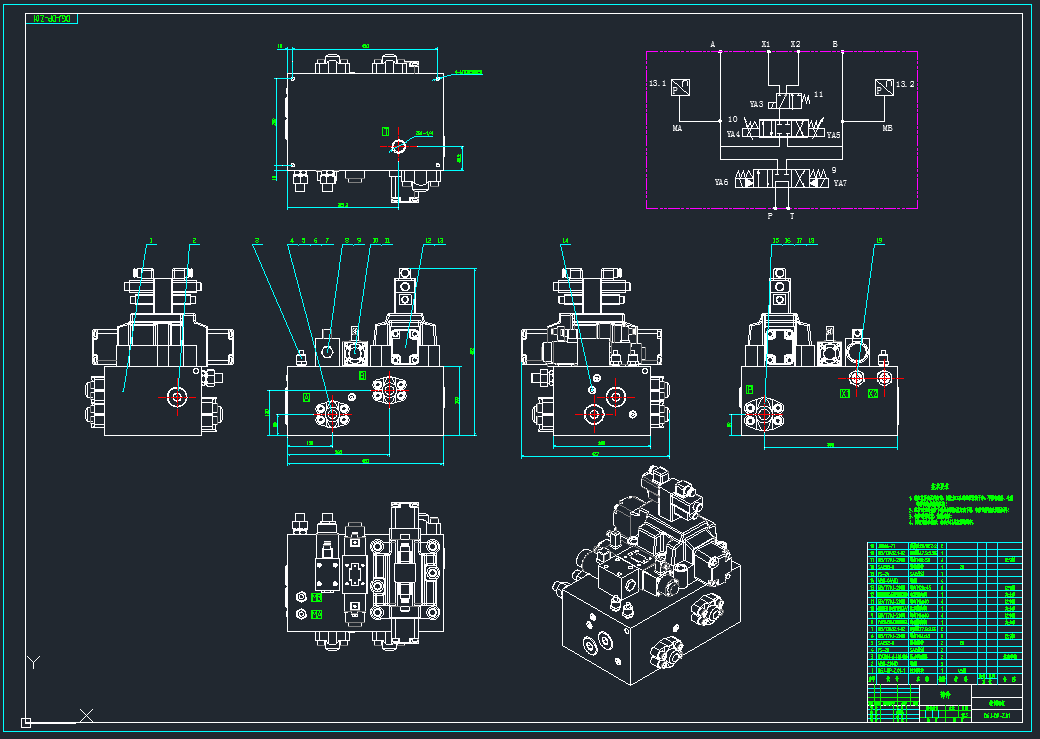
Task: Click the YA5 solenoid label
Action: pyautogui.click(x=833, y=135)
